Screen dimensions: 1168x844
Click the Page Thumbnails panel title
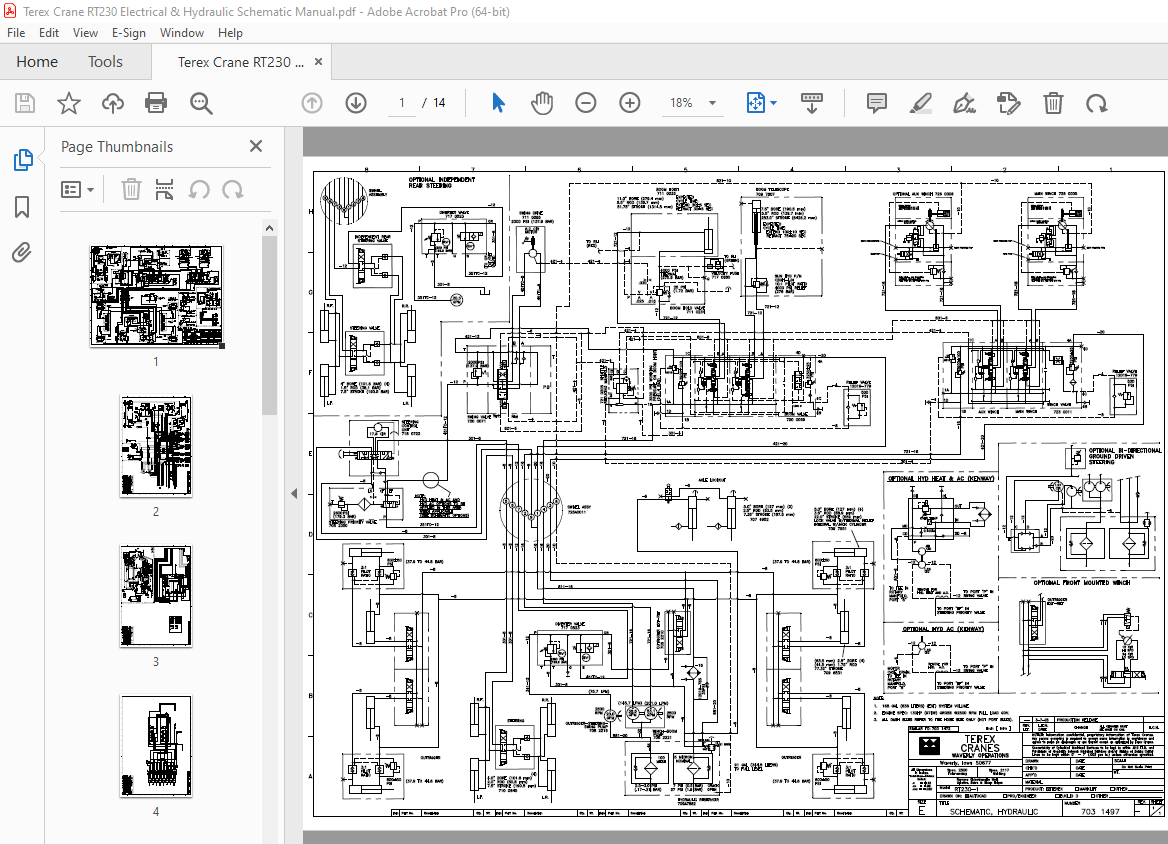(117, 147)
